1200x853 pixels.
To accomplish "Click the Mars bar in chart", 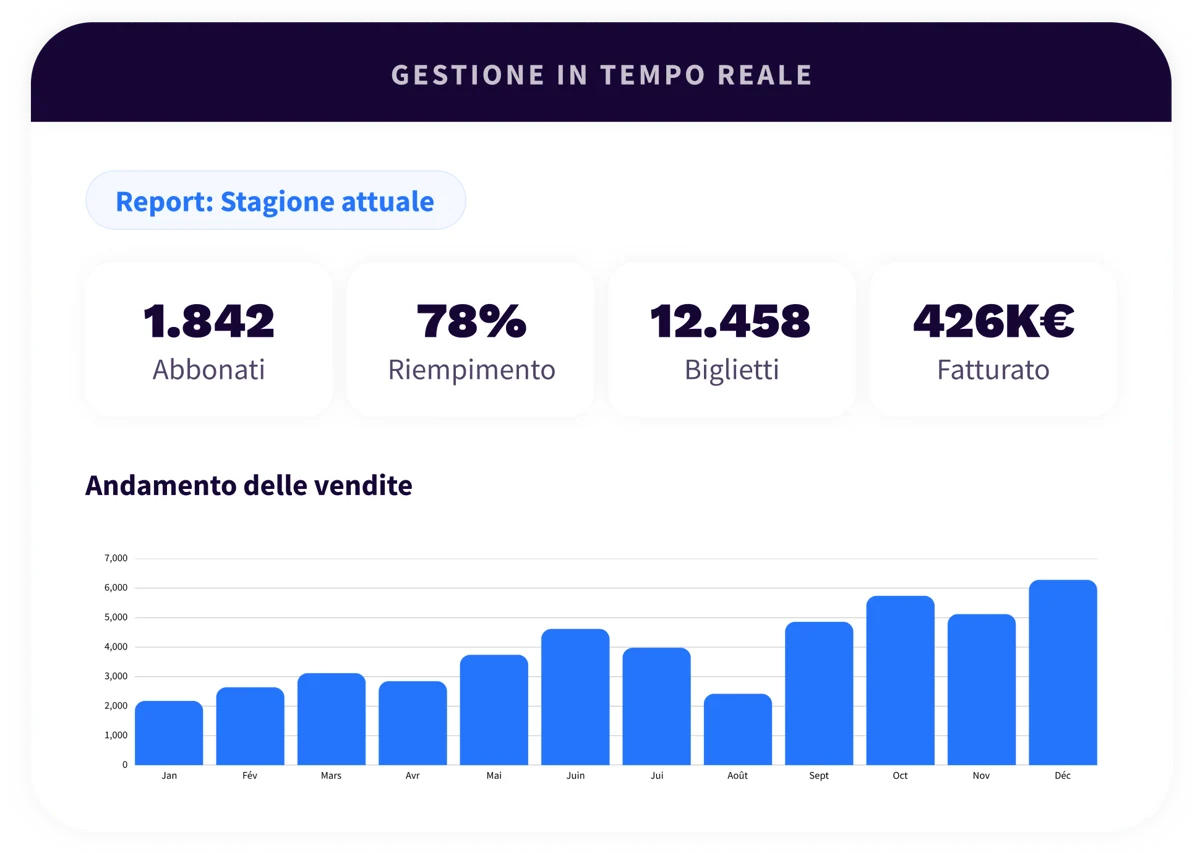I will 331,719.
